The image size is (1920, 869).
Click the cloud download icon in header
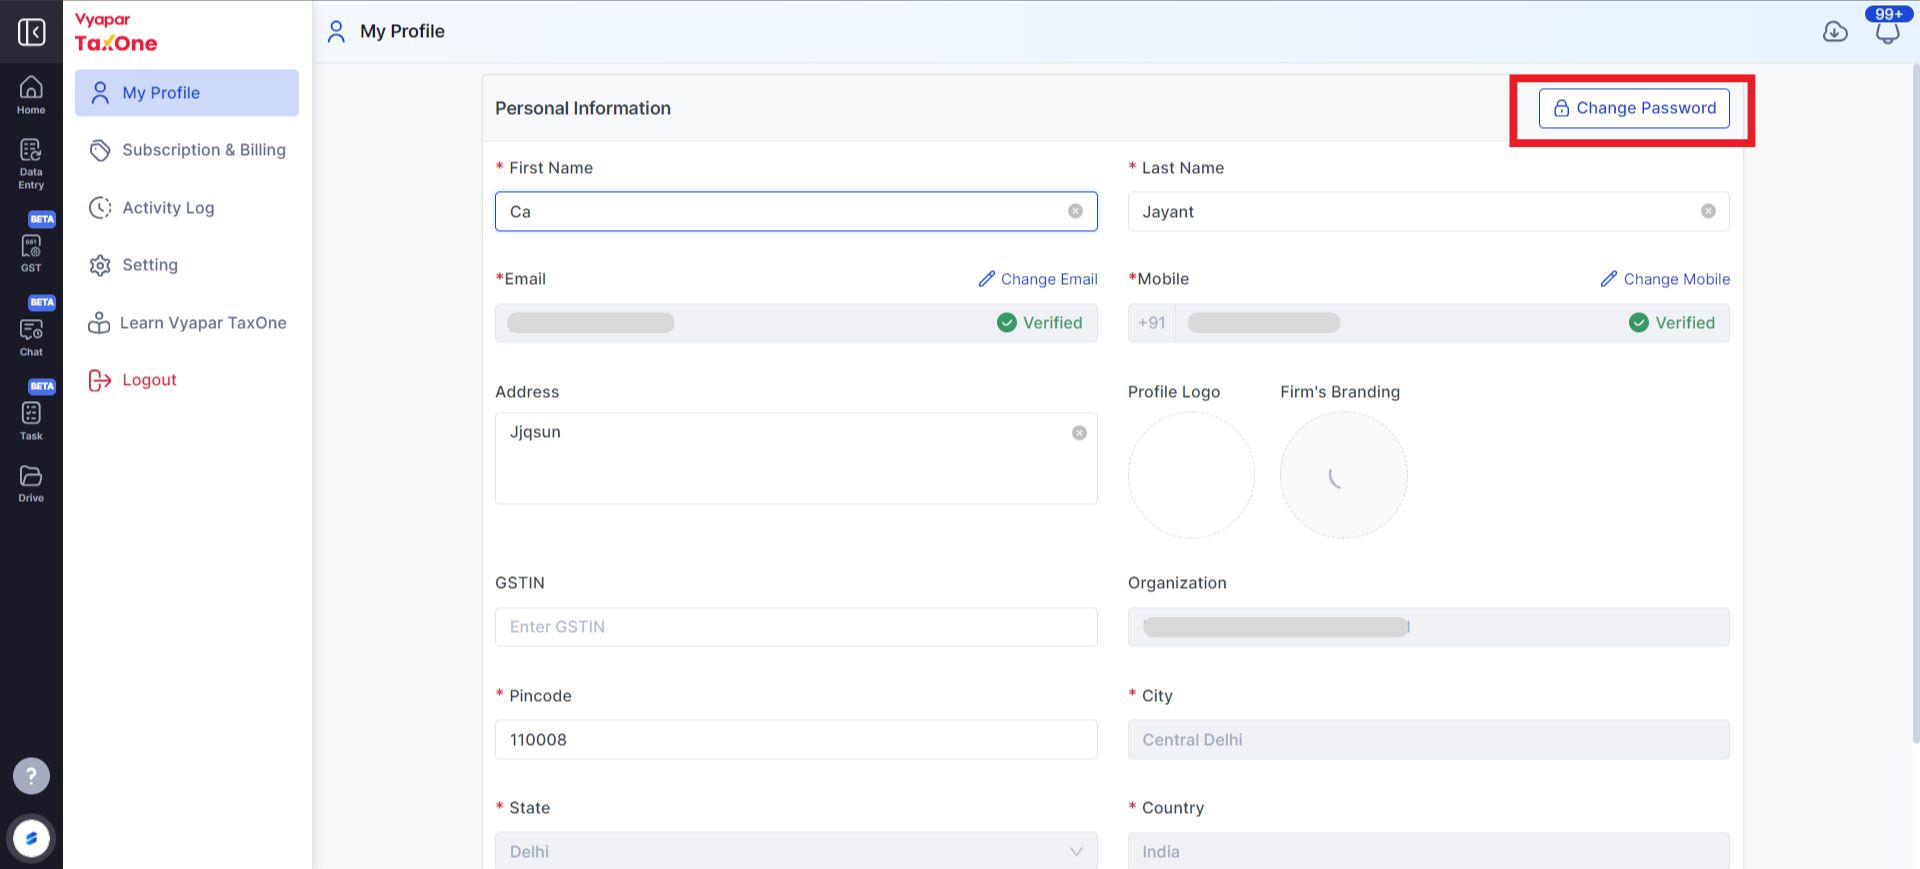(x=1835, y=32)
